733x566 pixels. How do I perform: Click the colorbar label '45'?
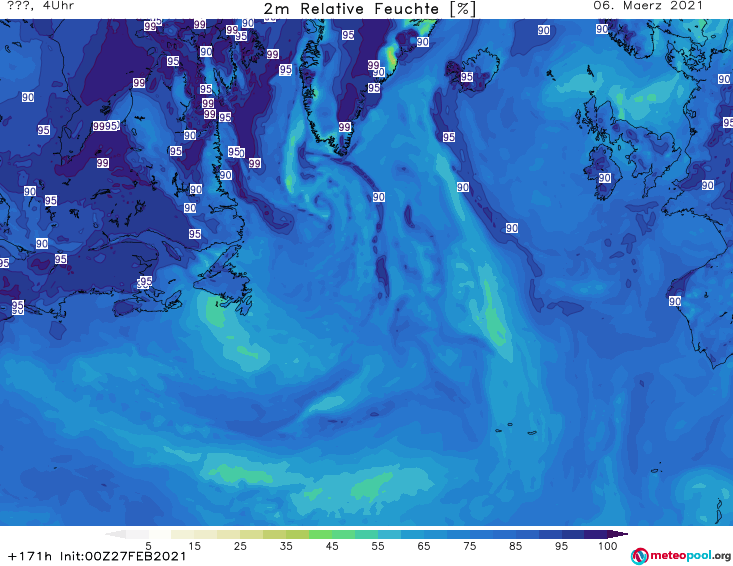tap(331, 546)
